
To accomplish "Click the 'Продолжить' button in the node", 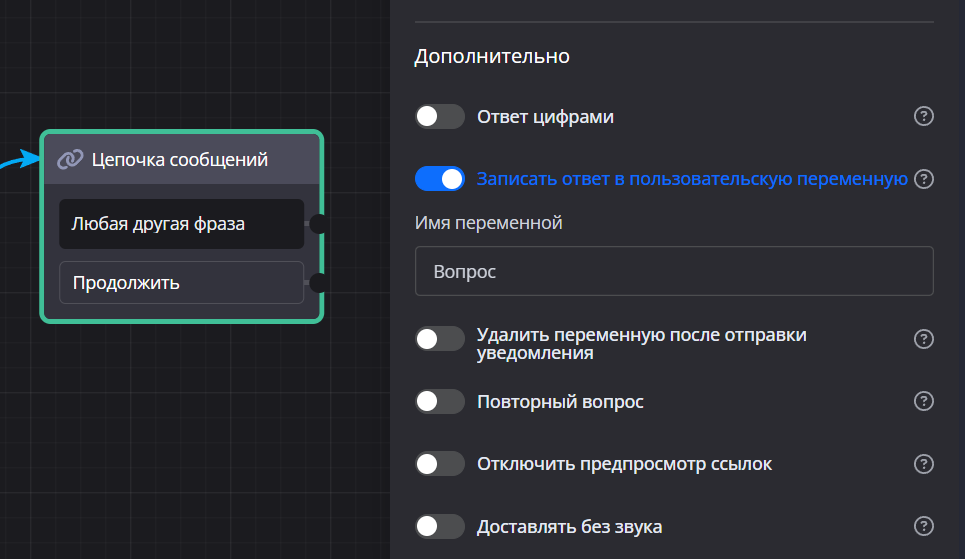I will [x=181, y=282].
